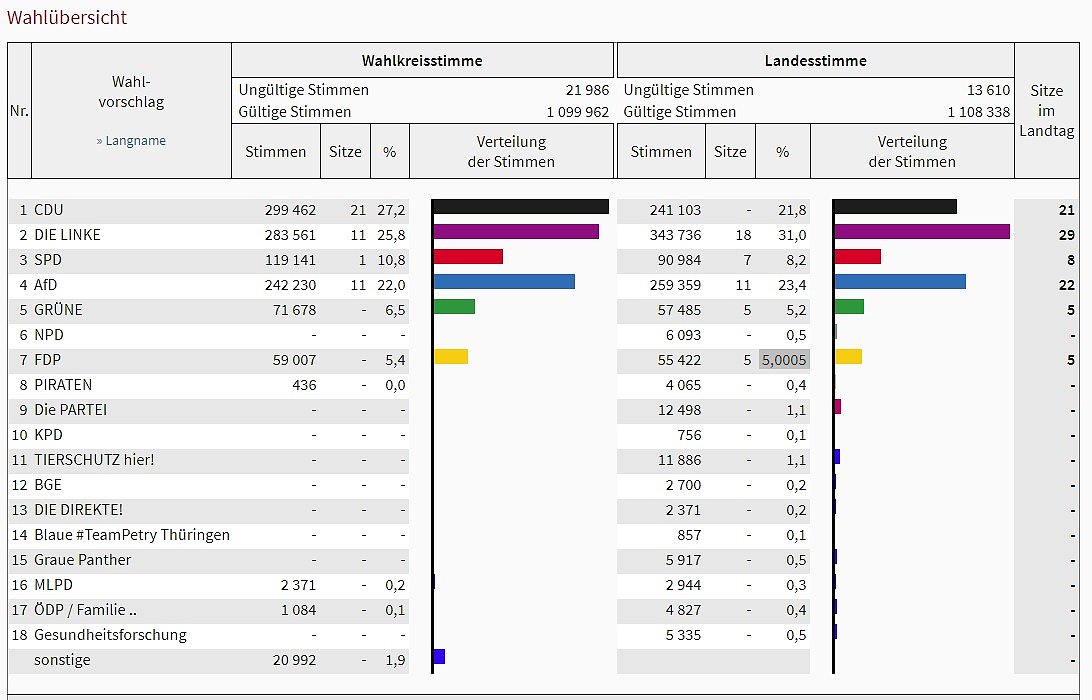
Task: Select the Blaue #TeamPetry Thüringen row label
Action: [x=132, y=535]
